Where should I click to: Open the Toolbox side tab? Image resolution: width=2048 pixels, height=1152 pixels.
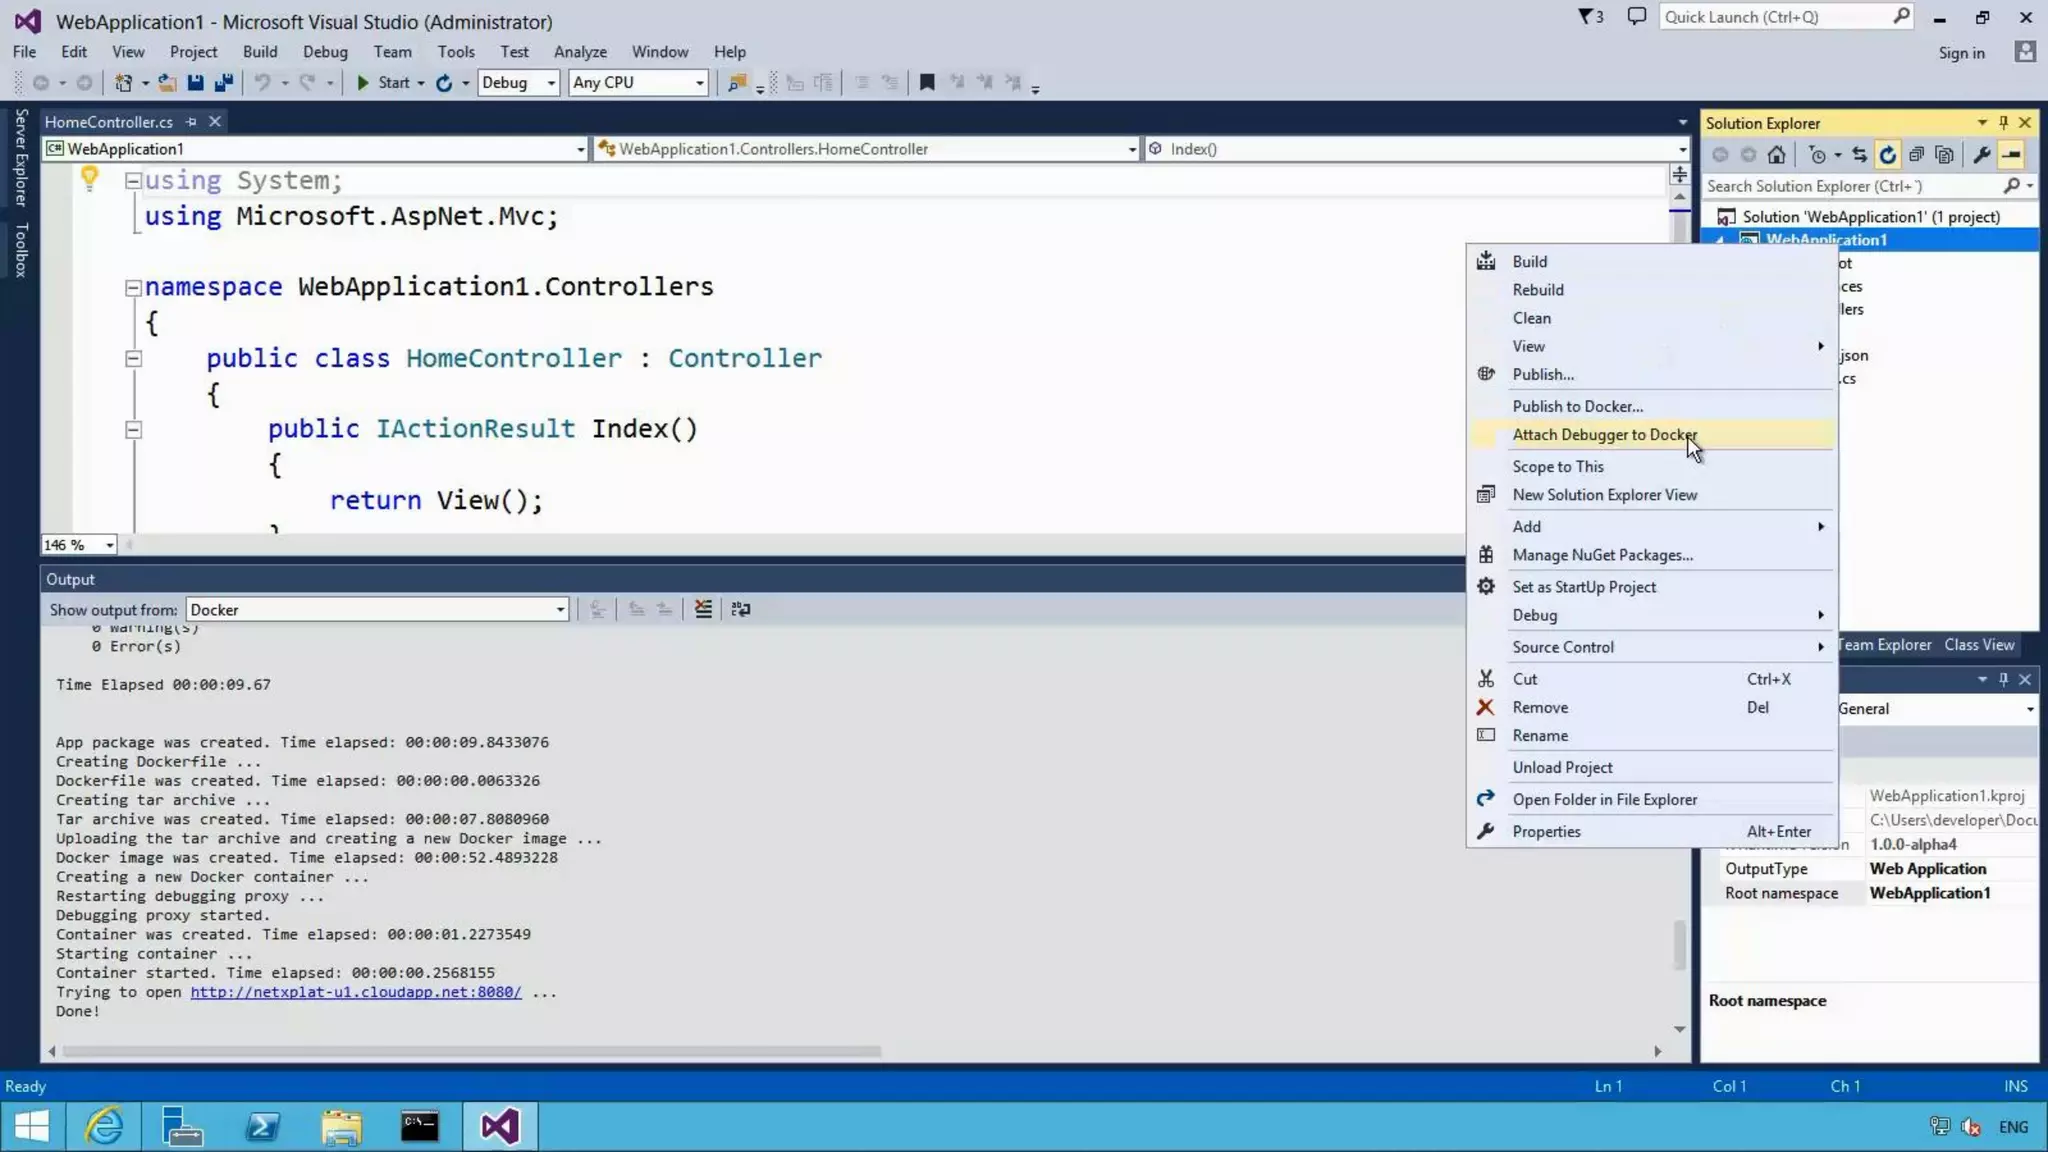[20, 249]
